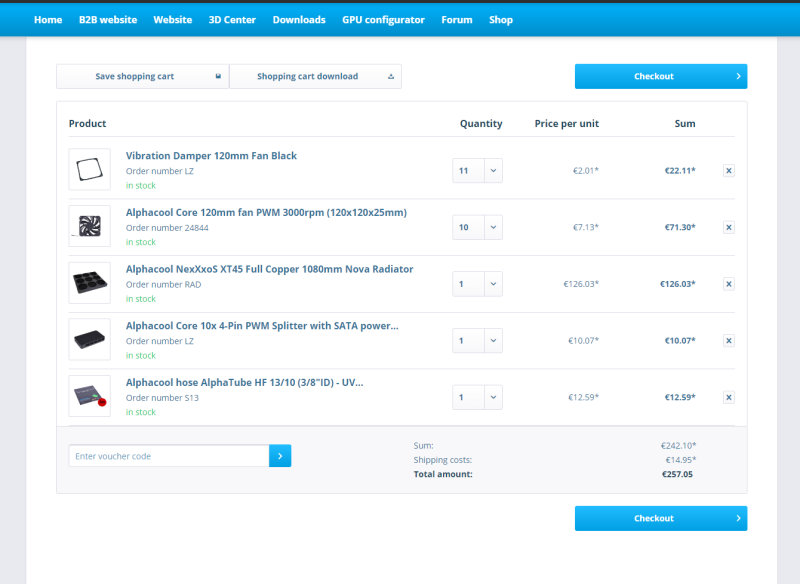Open Alphacool hose AlphaTube HF 13/10 link
800x584 pixels.
244,382
